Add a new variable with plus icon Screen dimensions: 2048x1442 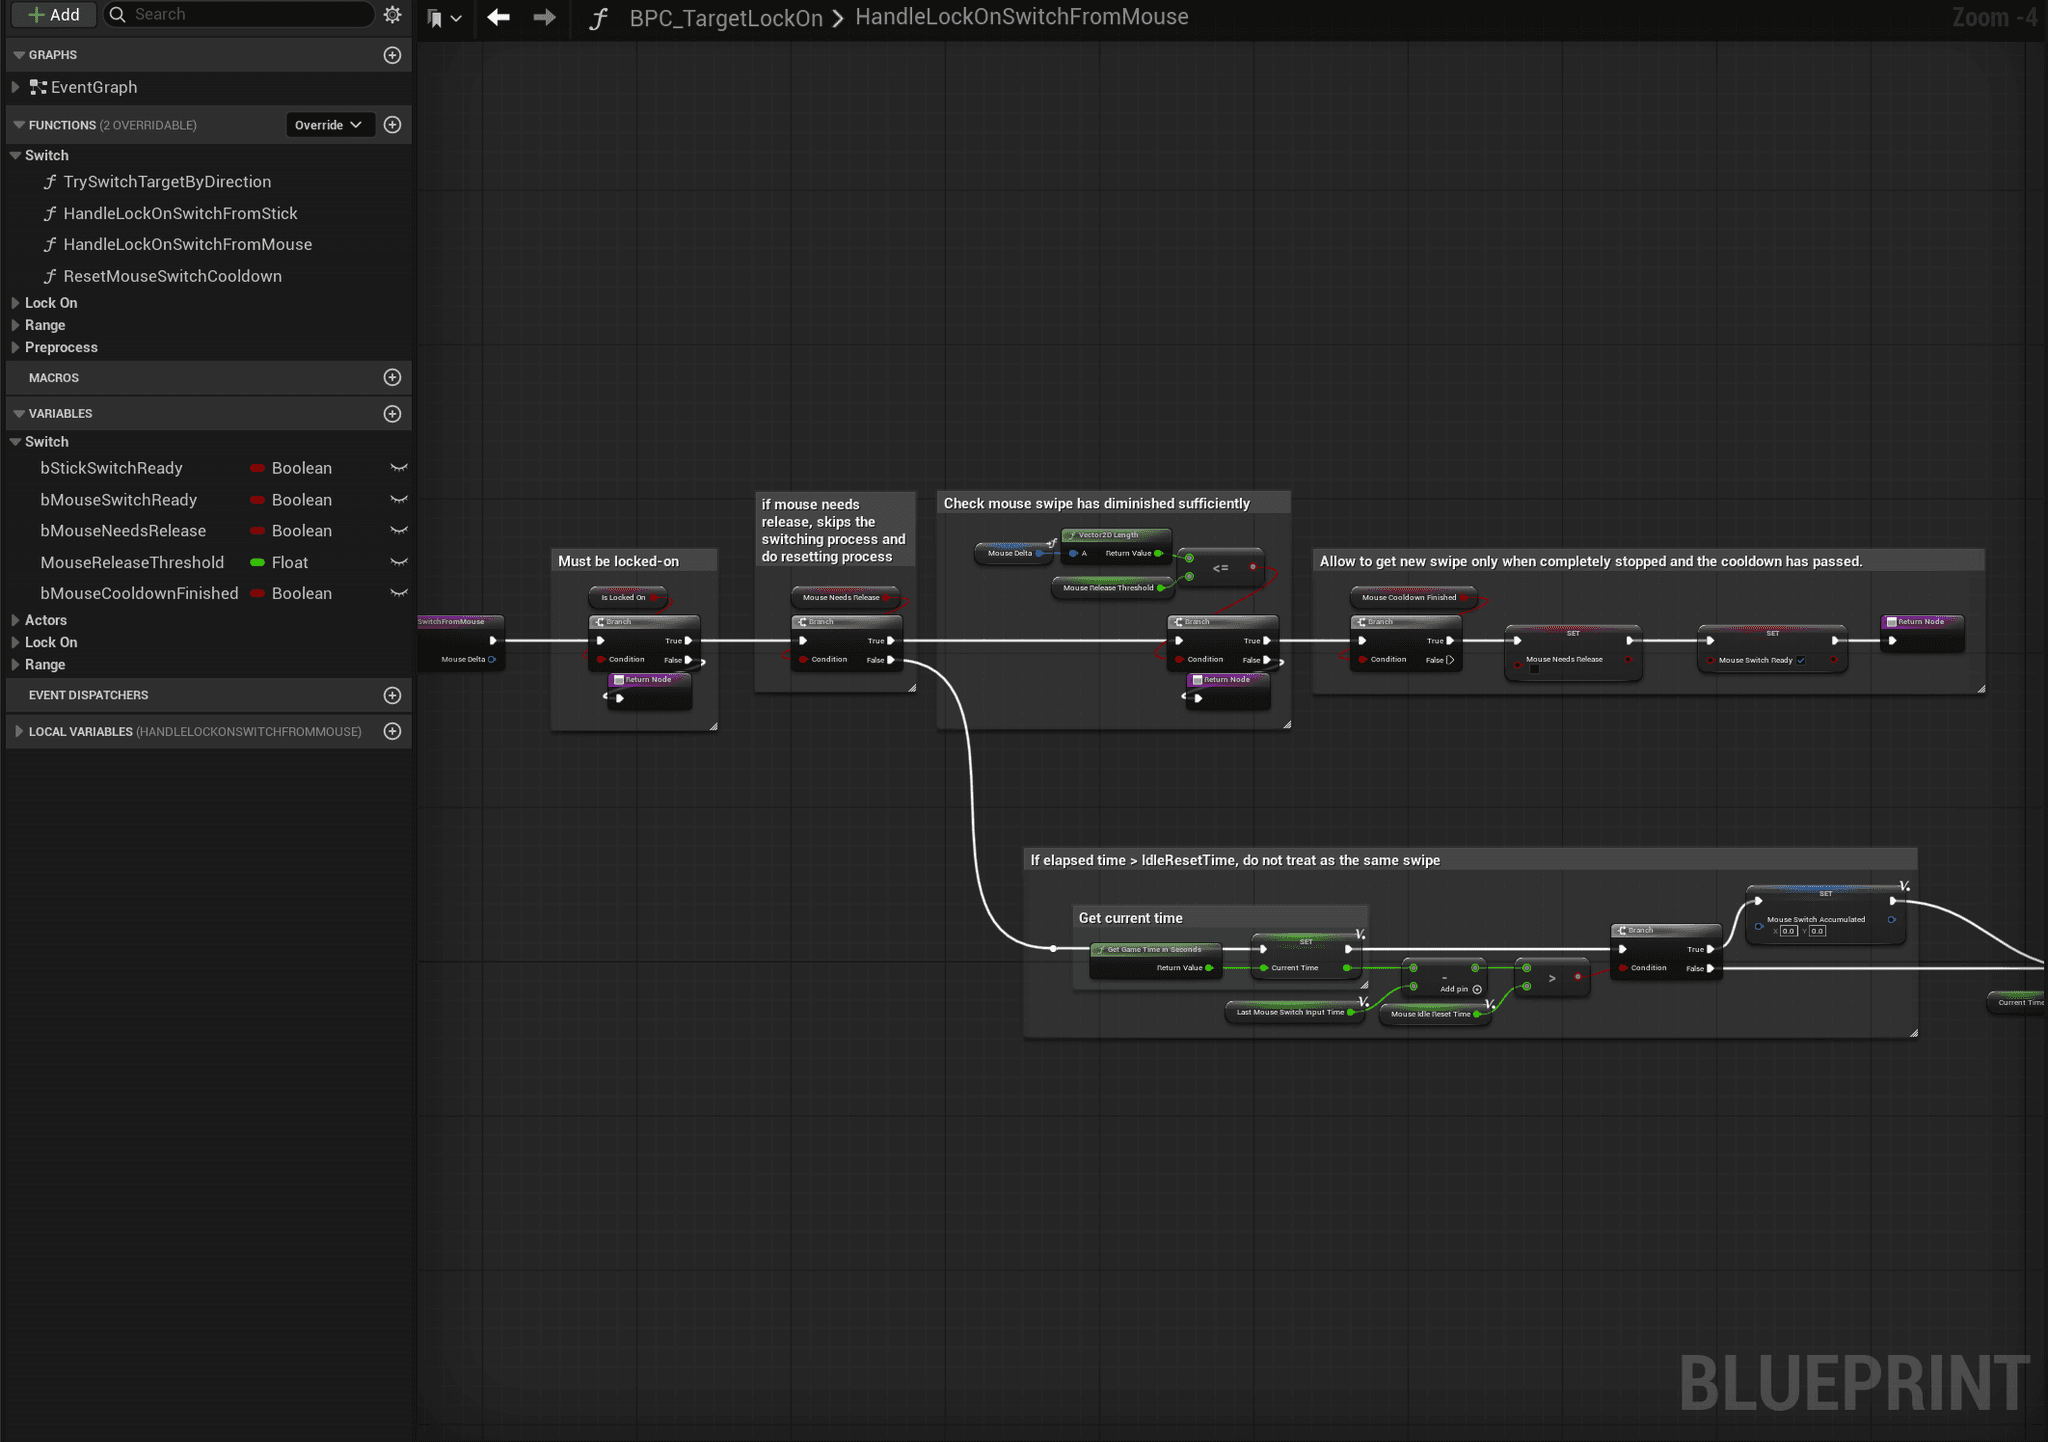click(392, 413)
